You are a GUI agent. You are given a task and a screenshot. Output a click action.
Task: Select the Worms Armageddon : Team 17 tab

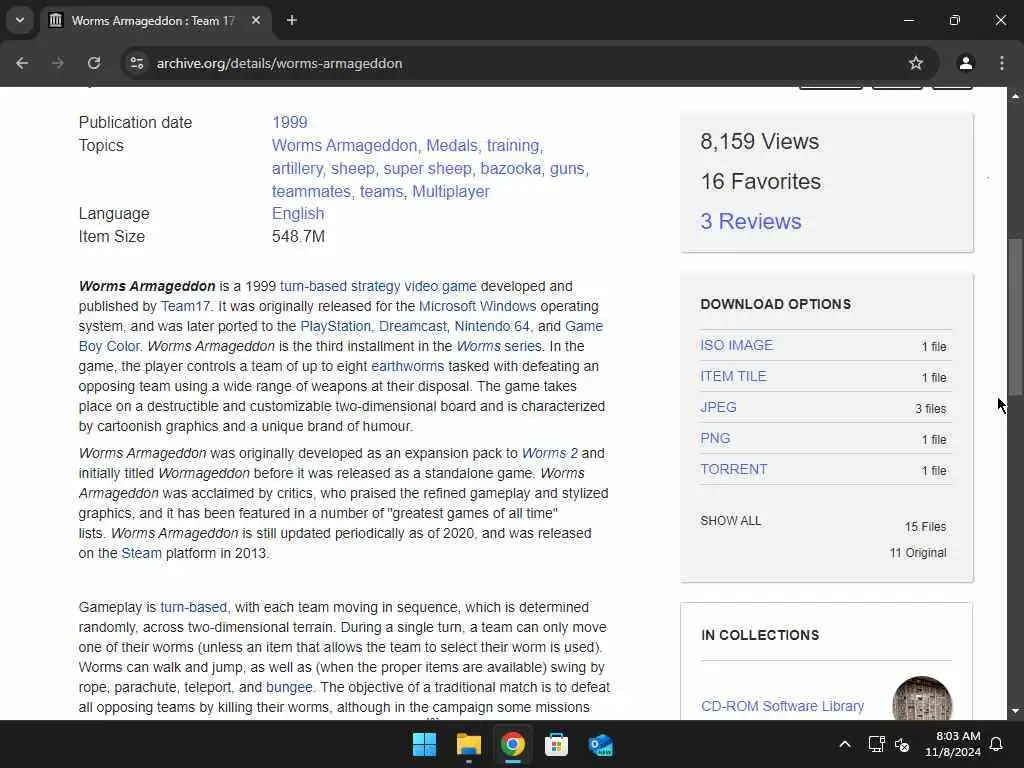tap(155, 20)
